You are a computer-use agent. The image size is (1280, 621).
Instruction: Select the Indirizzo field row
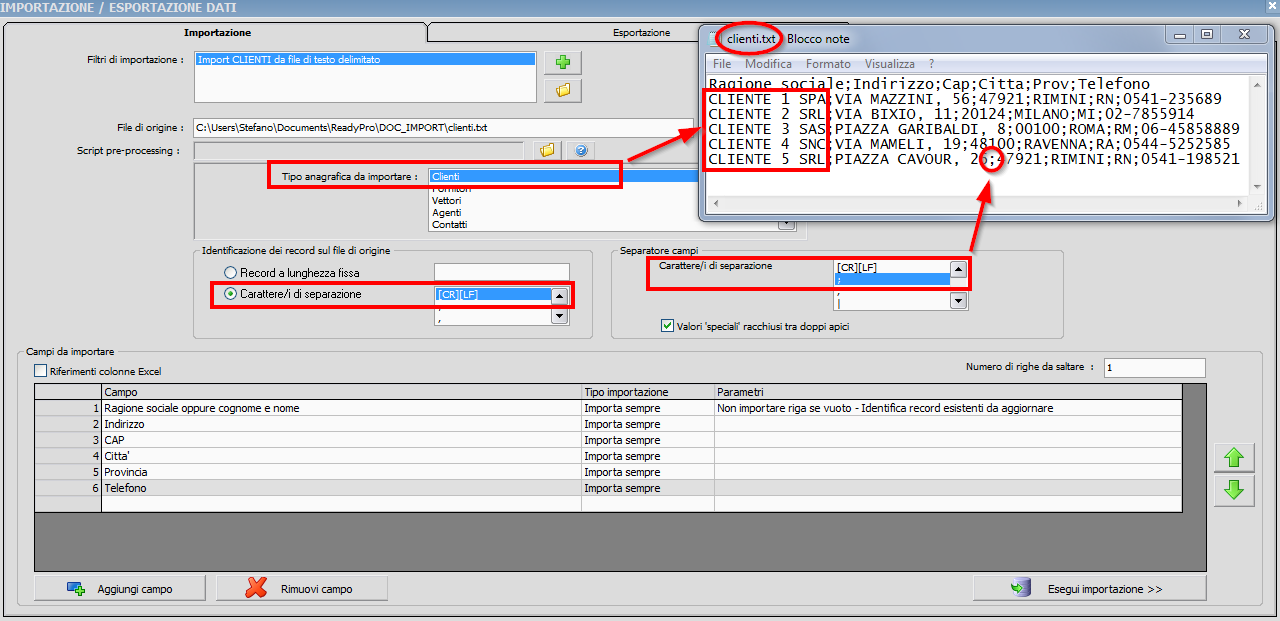608,424
